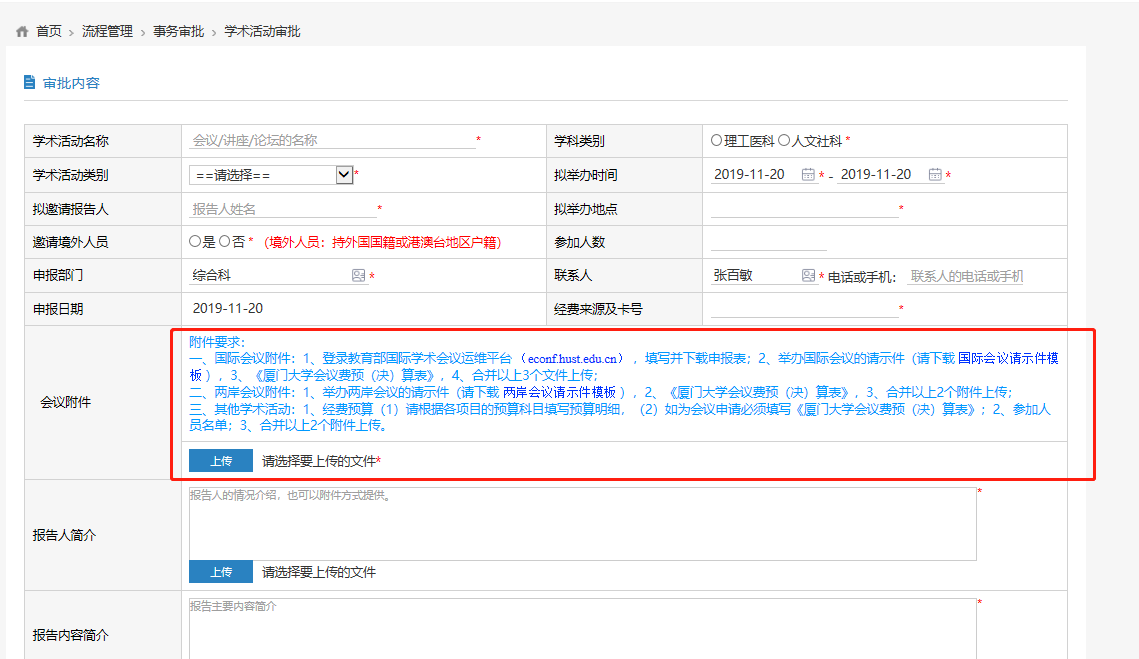Click the department picker icon beside 综合科
The width and height of the screenshot is (1139, 659).
[x=358, y=276]
